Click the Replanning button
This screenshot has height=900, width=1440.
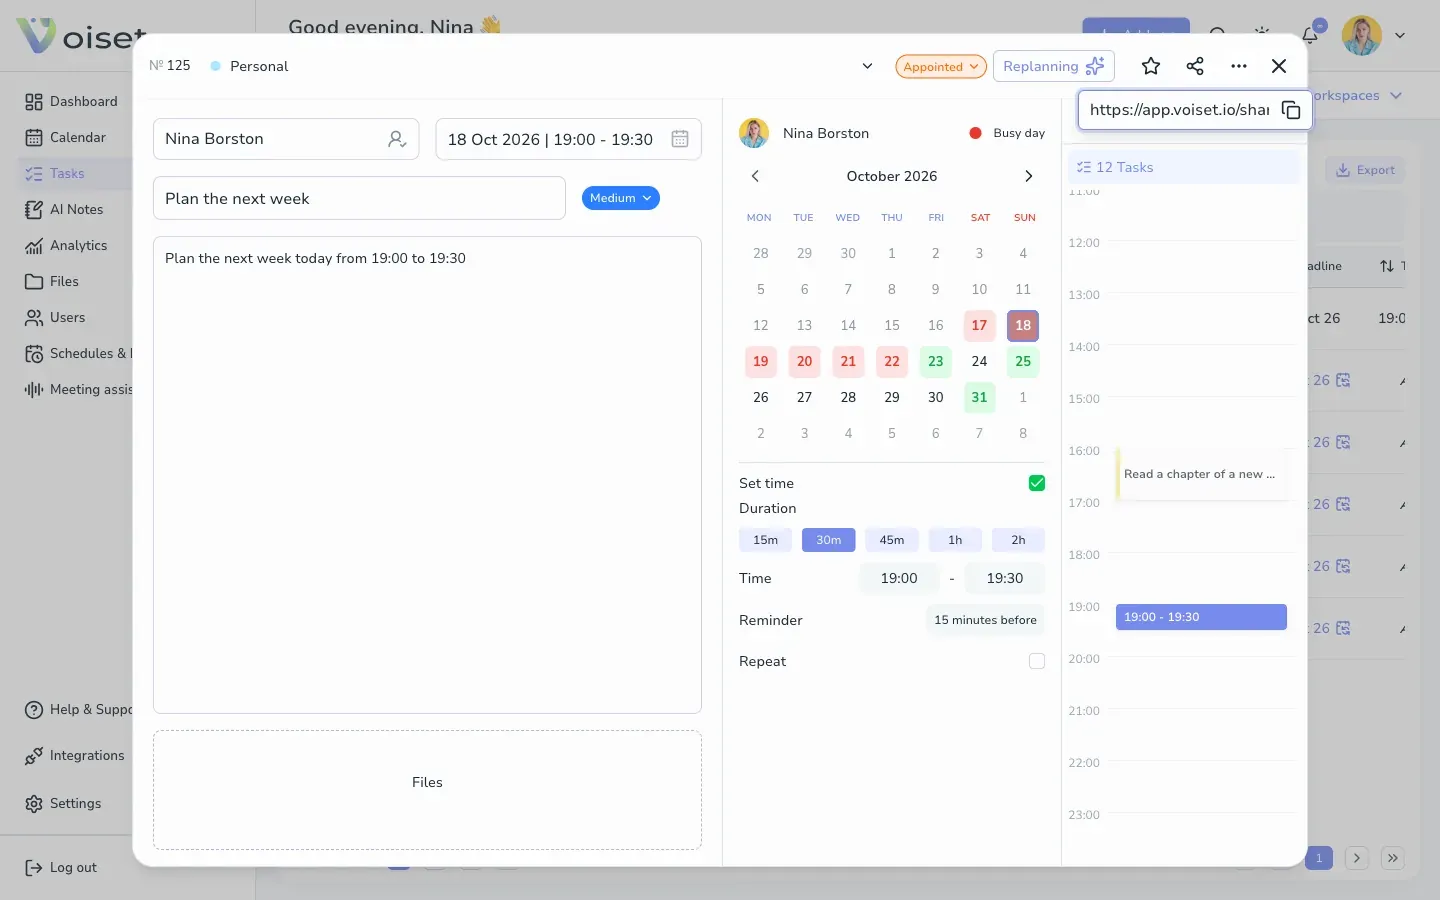1054,66
